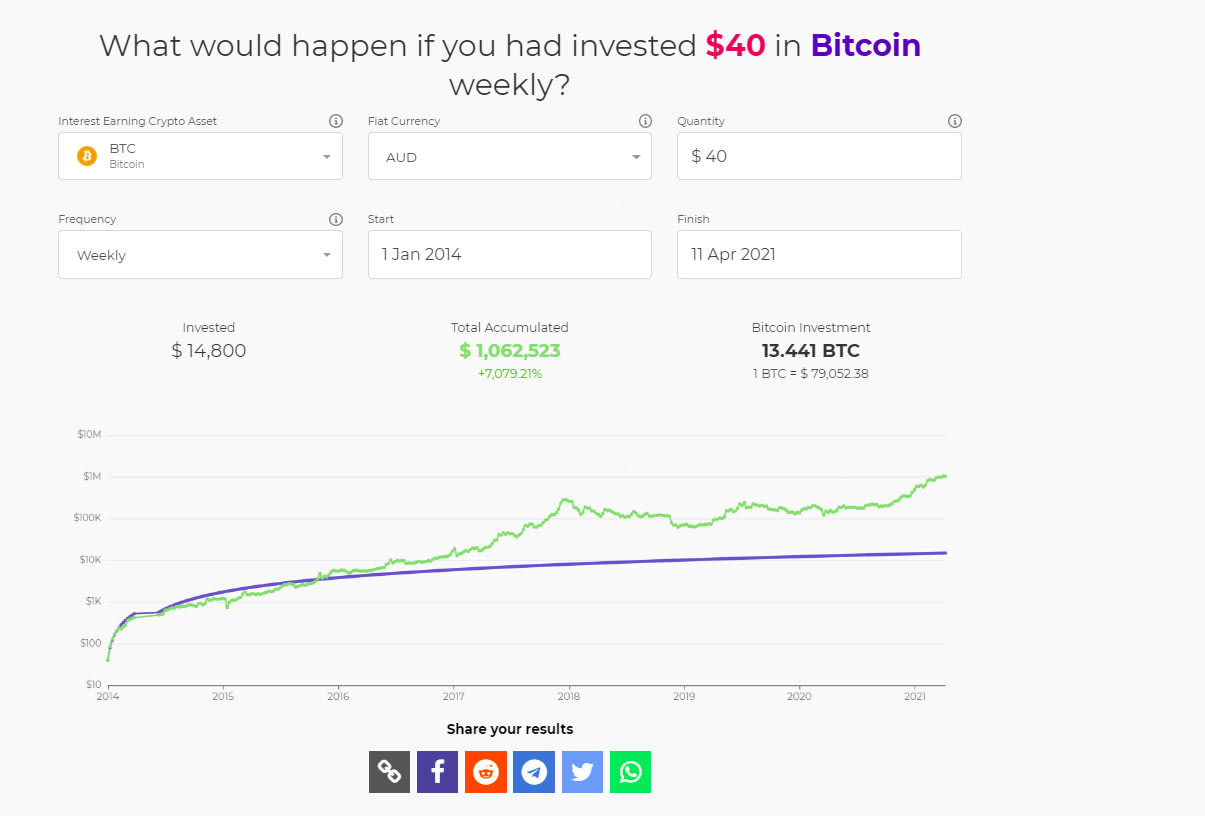Click the Quantity field showing $ 40
Viewport: 1205px width, 816px height.
click(x=819, y=156)
